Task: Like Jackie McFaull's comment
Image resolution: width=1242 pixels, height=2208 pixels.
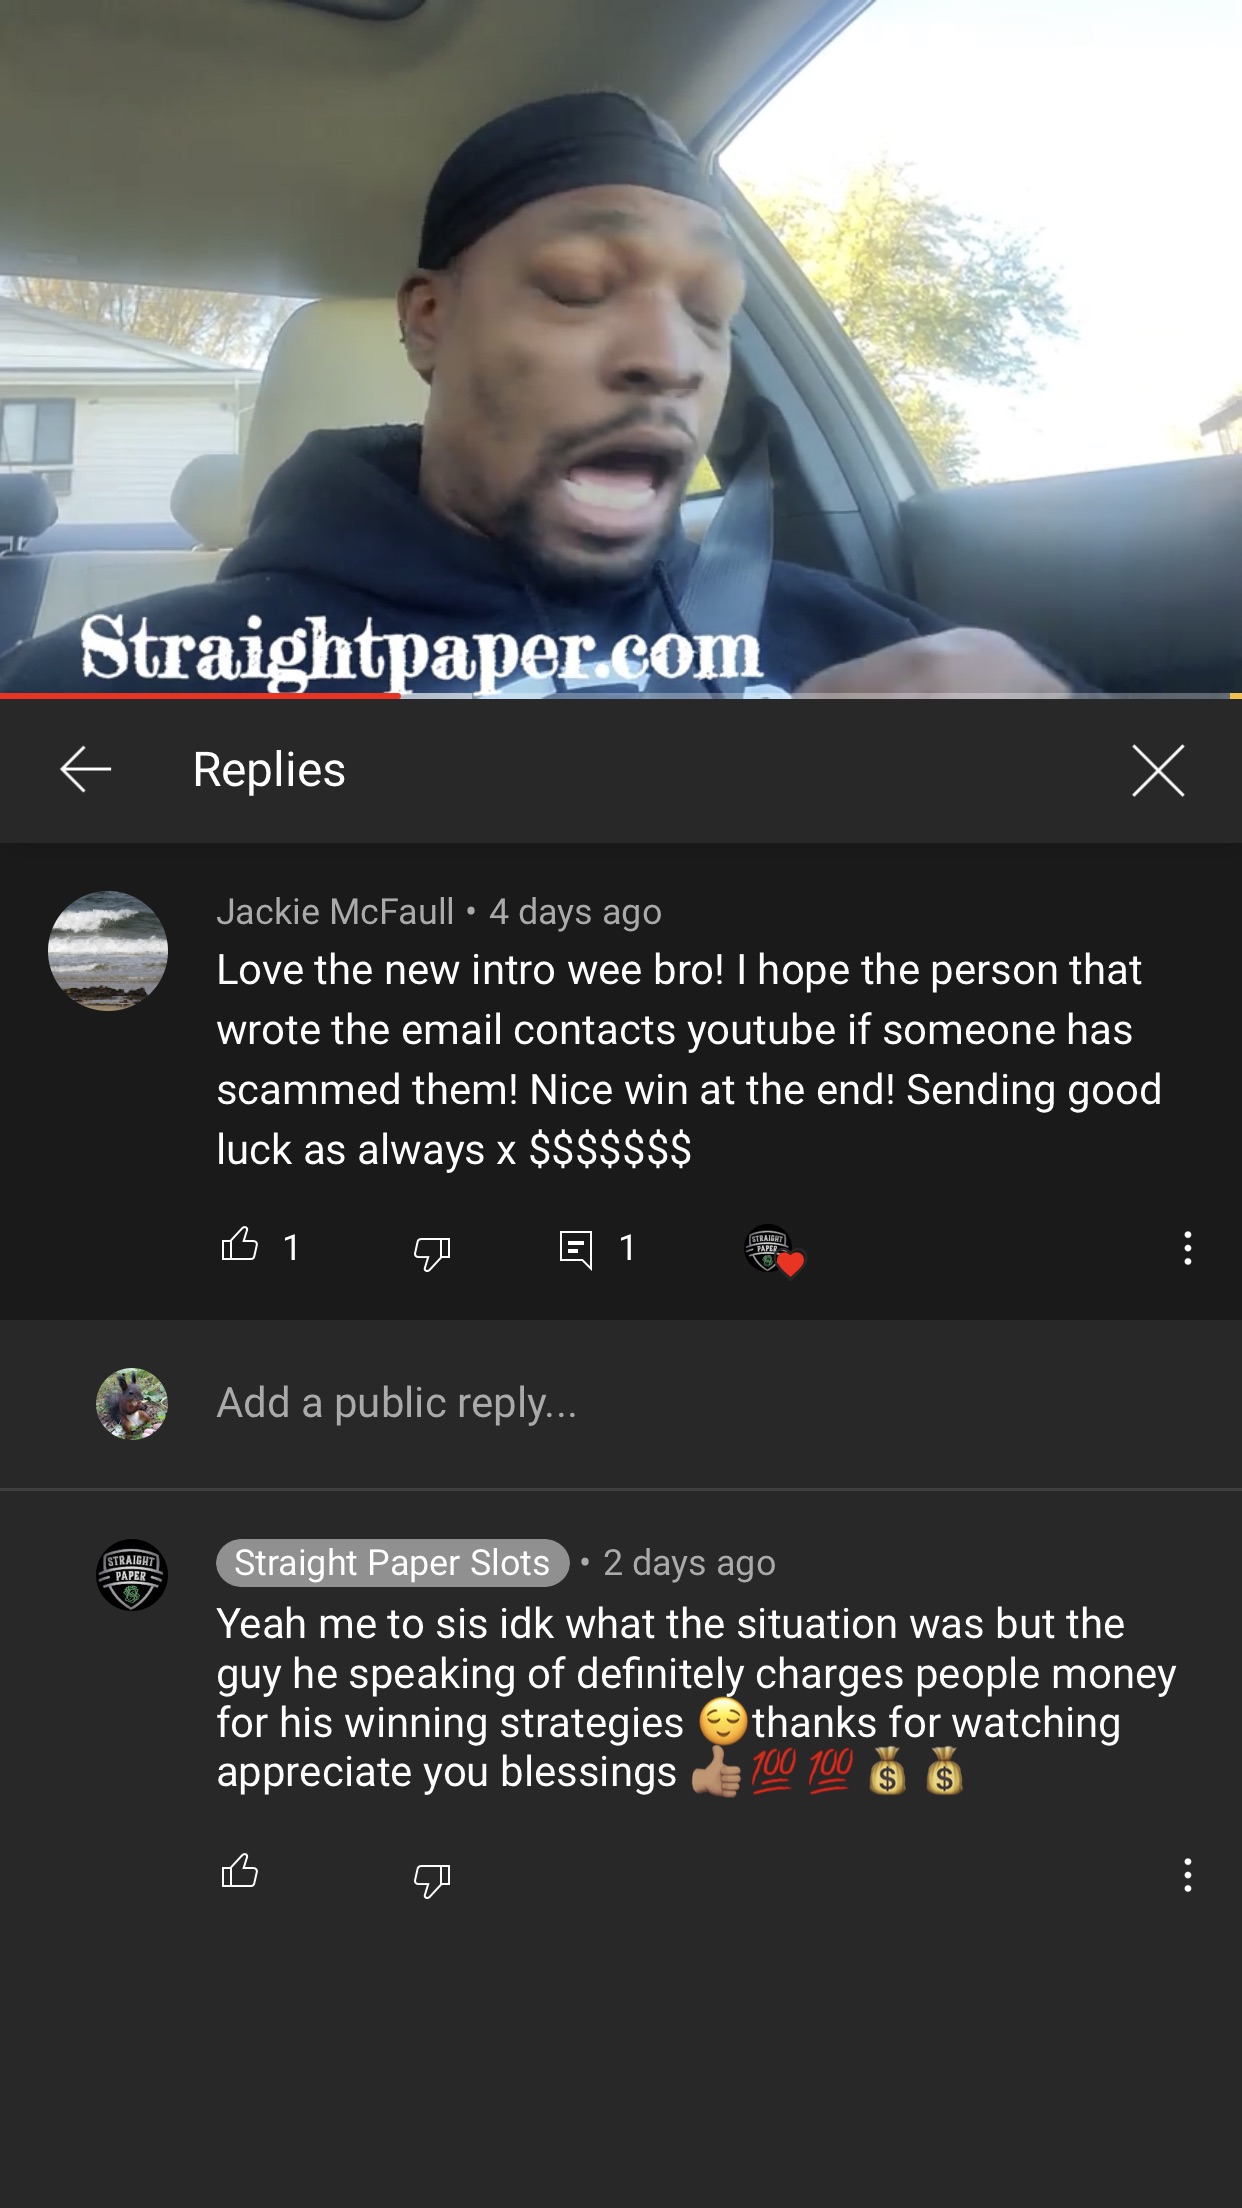Action: [239, 1246]
